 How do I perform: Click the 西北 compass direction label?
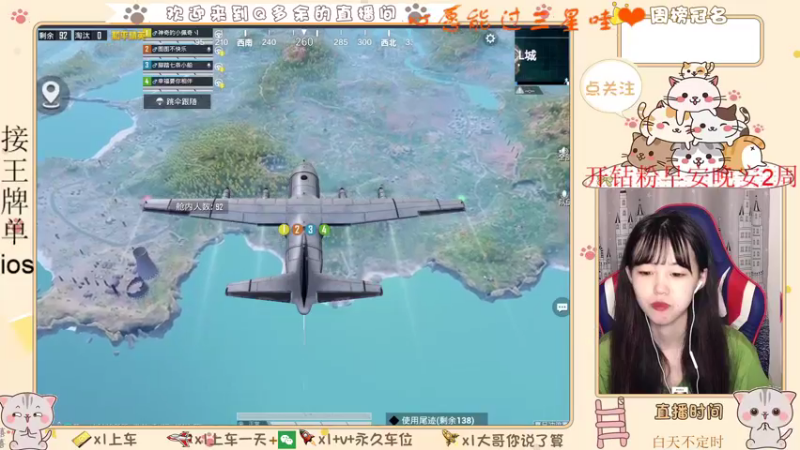pyautogui.click(x=389, y=43)
